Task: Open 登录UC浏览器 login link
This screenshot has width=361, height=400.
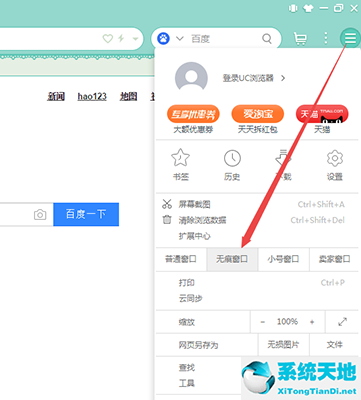Action: point(248,78)
